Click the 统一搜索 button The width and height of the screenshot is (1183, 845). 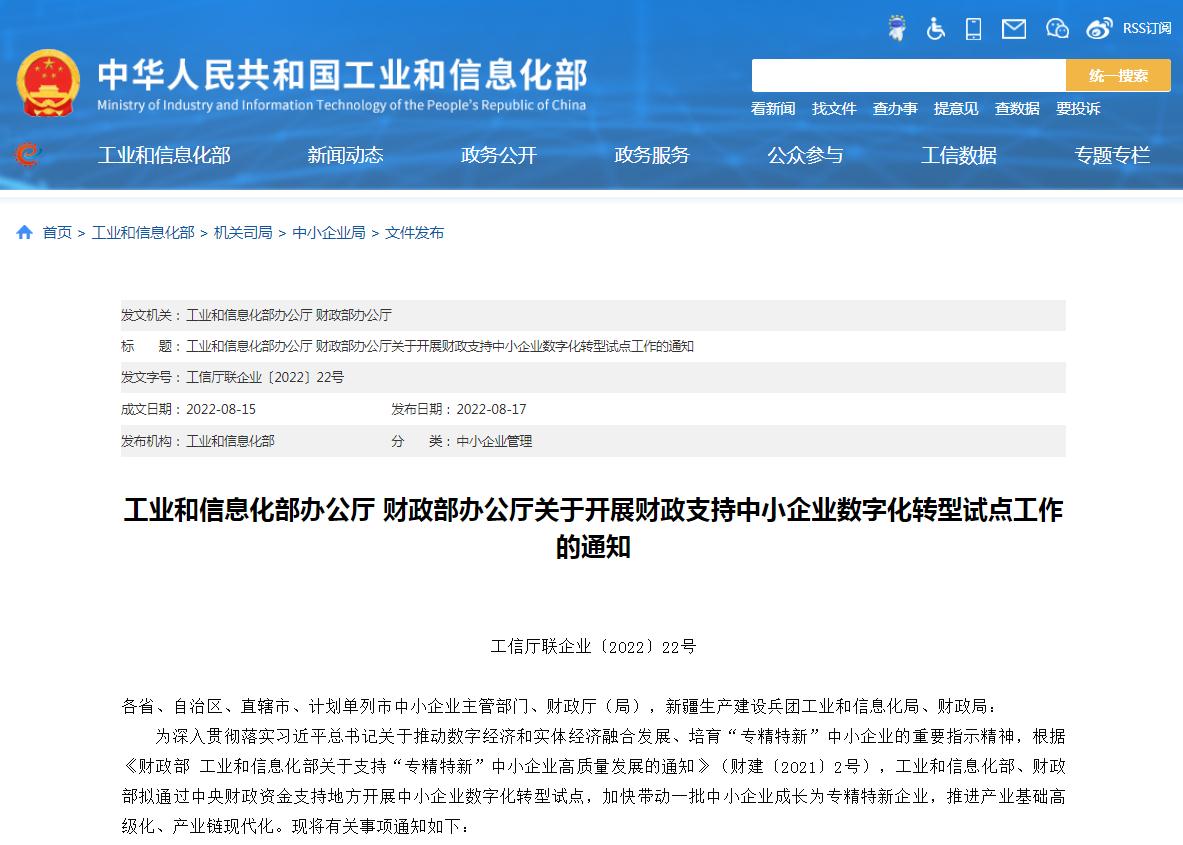click(1118, 76)
